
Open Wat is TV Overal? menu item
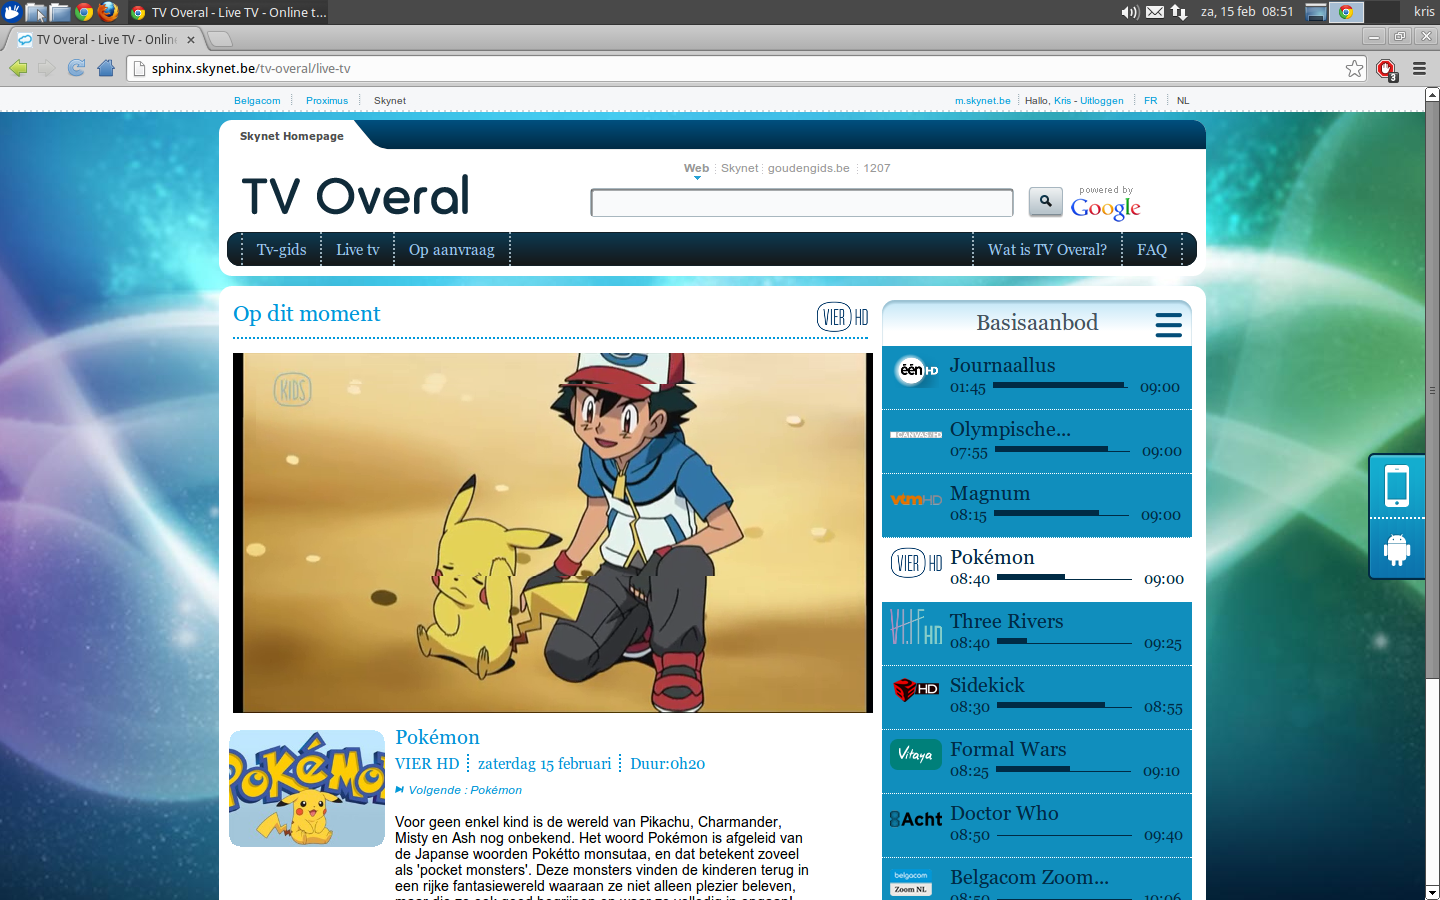point(1047,249)
